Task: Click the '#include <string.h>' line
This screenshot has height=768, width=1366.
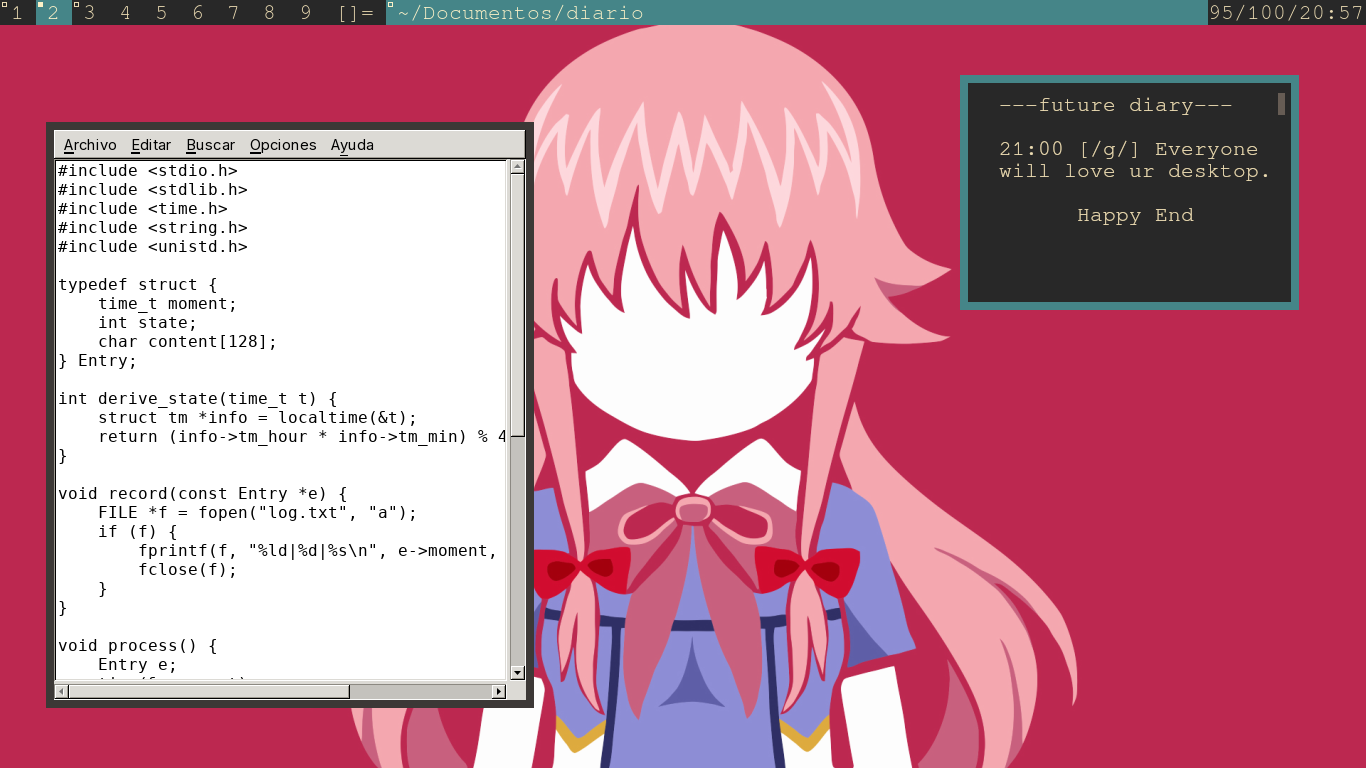Action: tap(153, 228)
